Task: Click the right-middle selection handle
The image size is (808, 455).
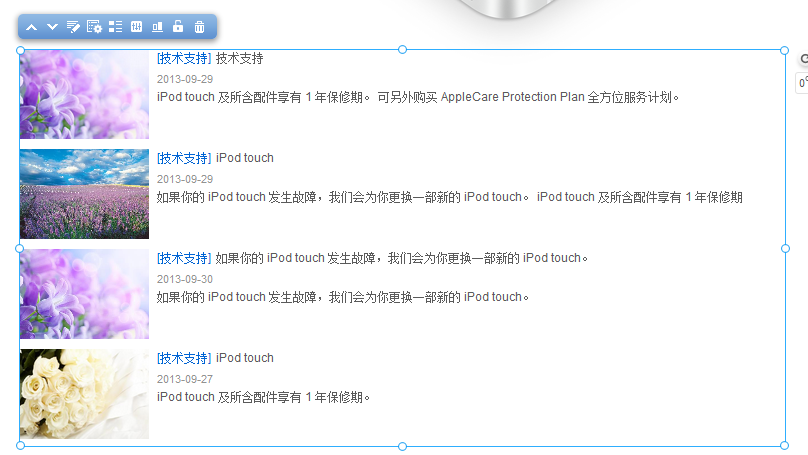Action: [785, 248]
